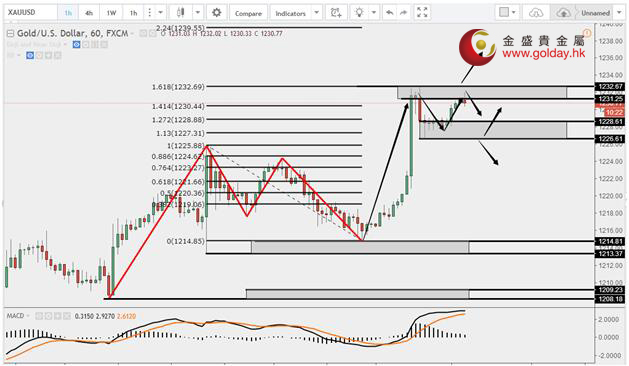Click the create alert clock icon
This screenshot has width=629, height=366.
(x=336, y=13)
